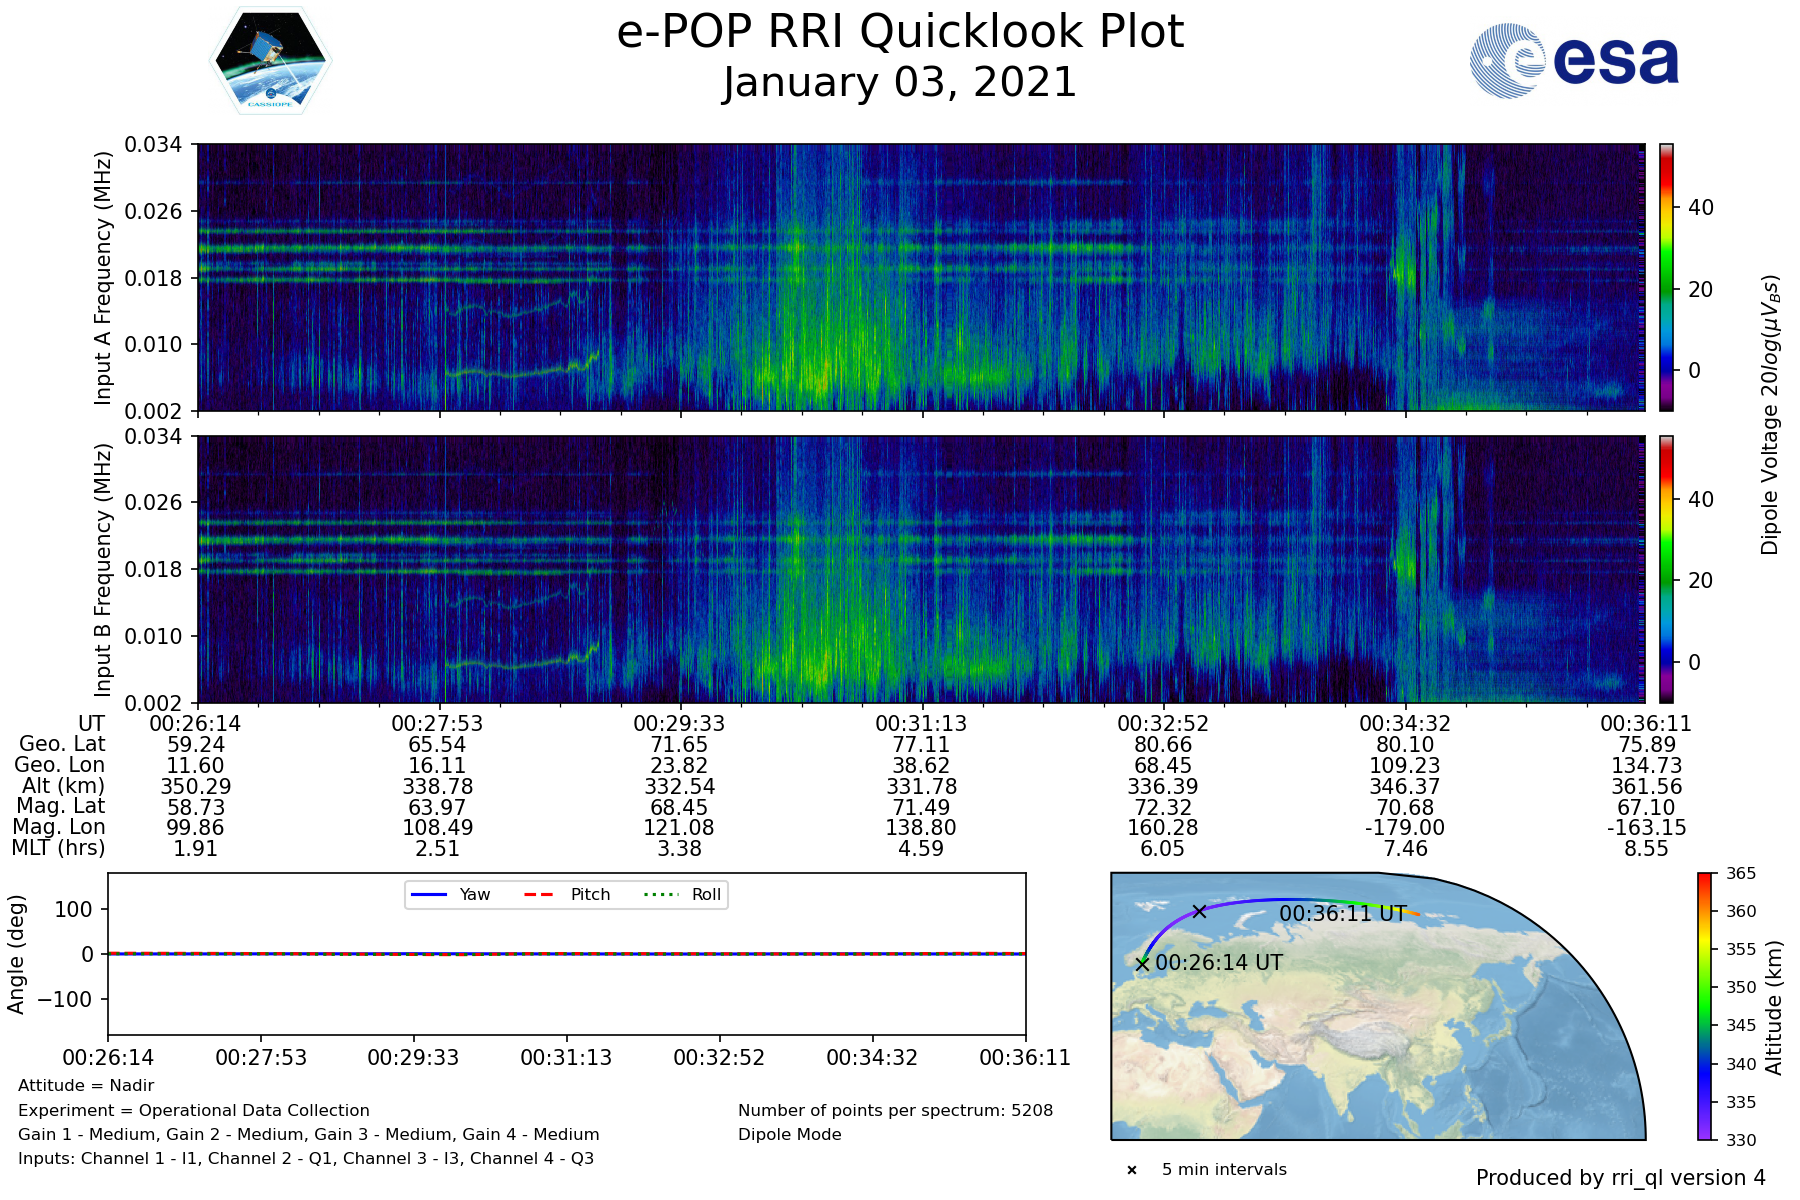Click the Input A dipole voltage colorbar
Image resolution: width=1800 pixels, height=1200 pixels.
click(x=1666, y=277)
